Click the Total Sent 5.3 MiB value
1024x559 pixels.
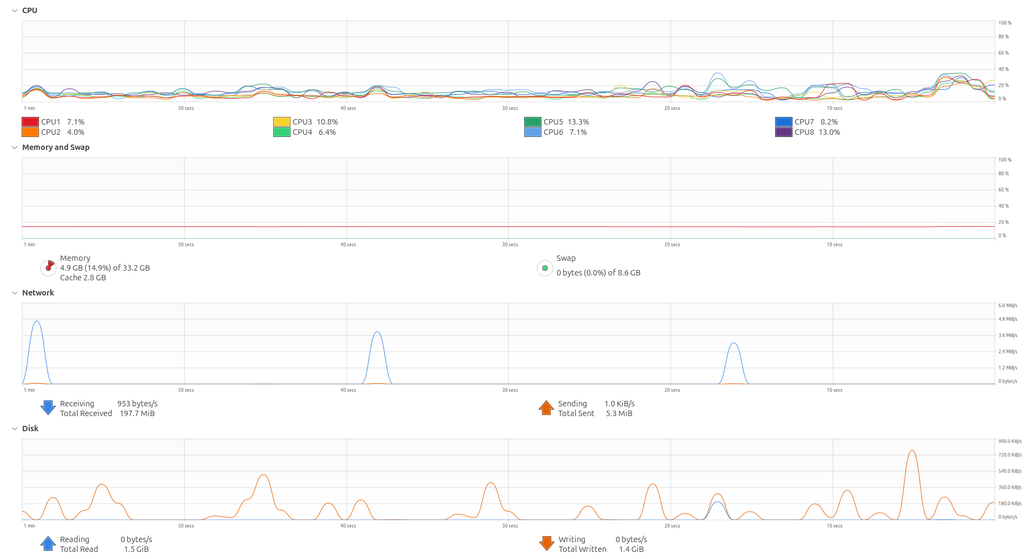tap(619, 413)
